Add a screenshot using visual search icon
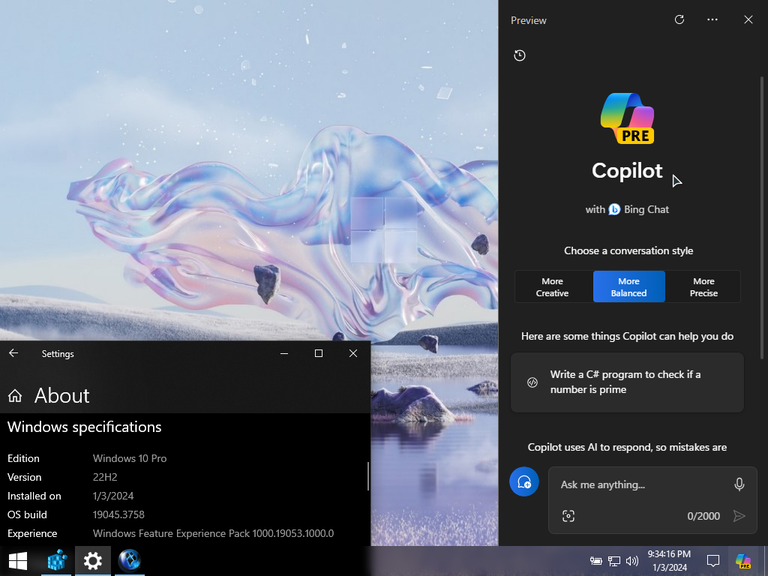Screen dimensions: 768x576 pos(568,516)
